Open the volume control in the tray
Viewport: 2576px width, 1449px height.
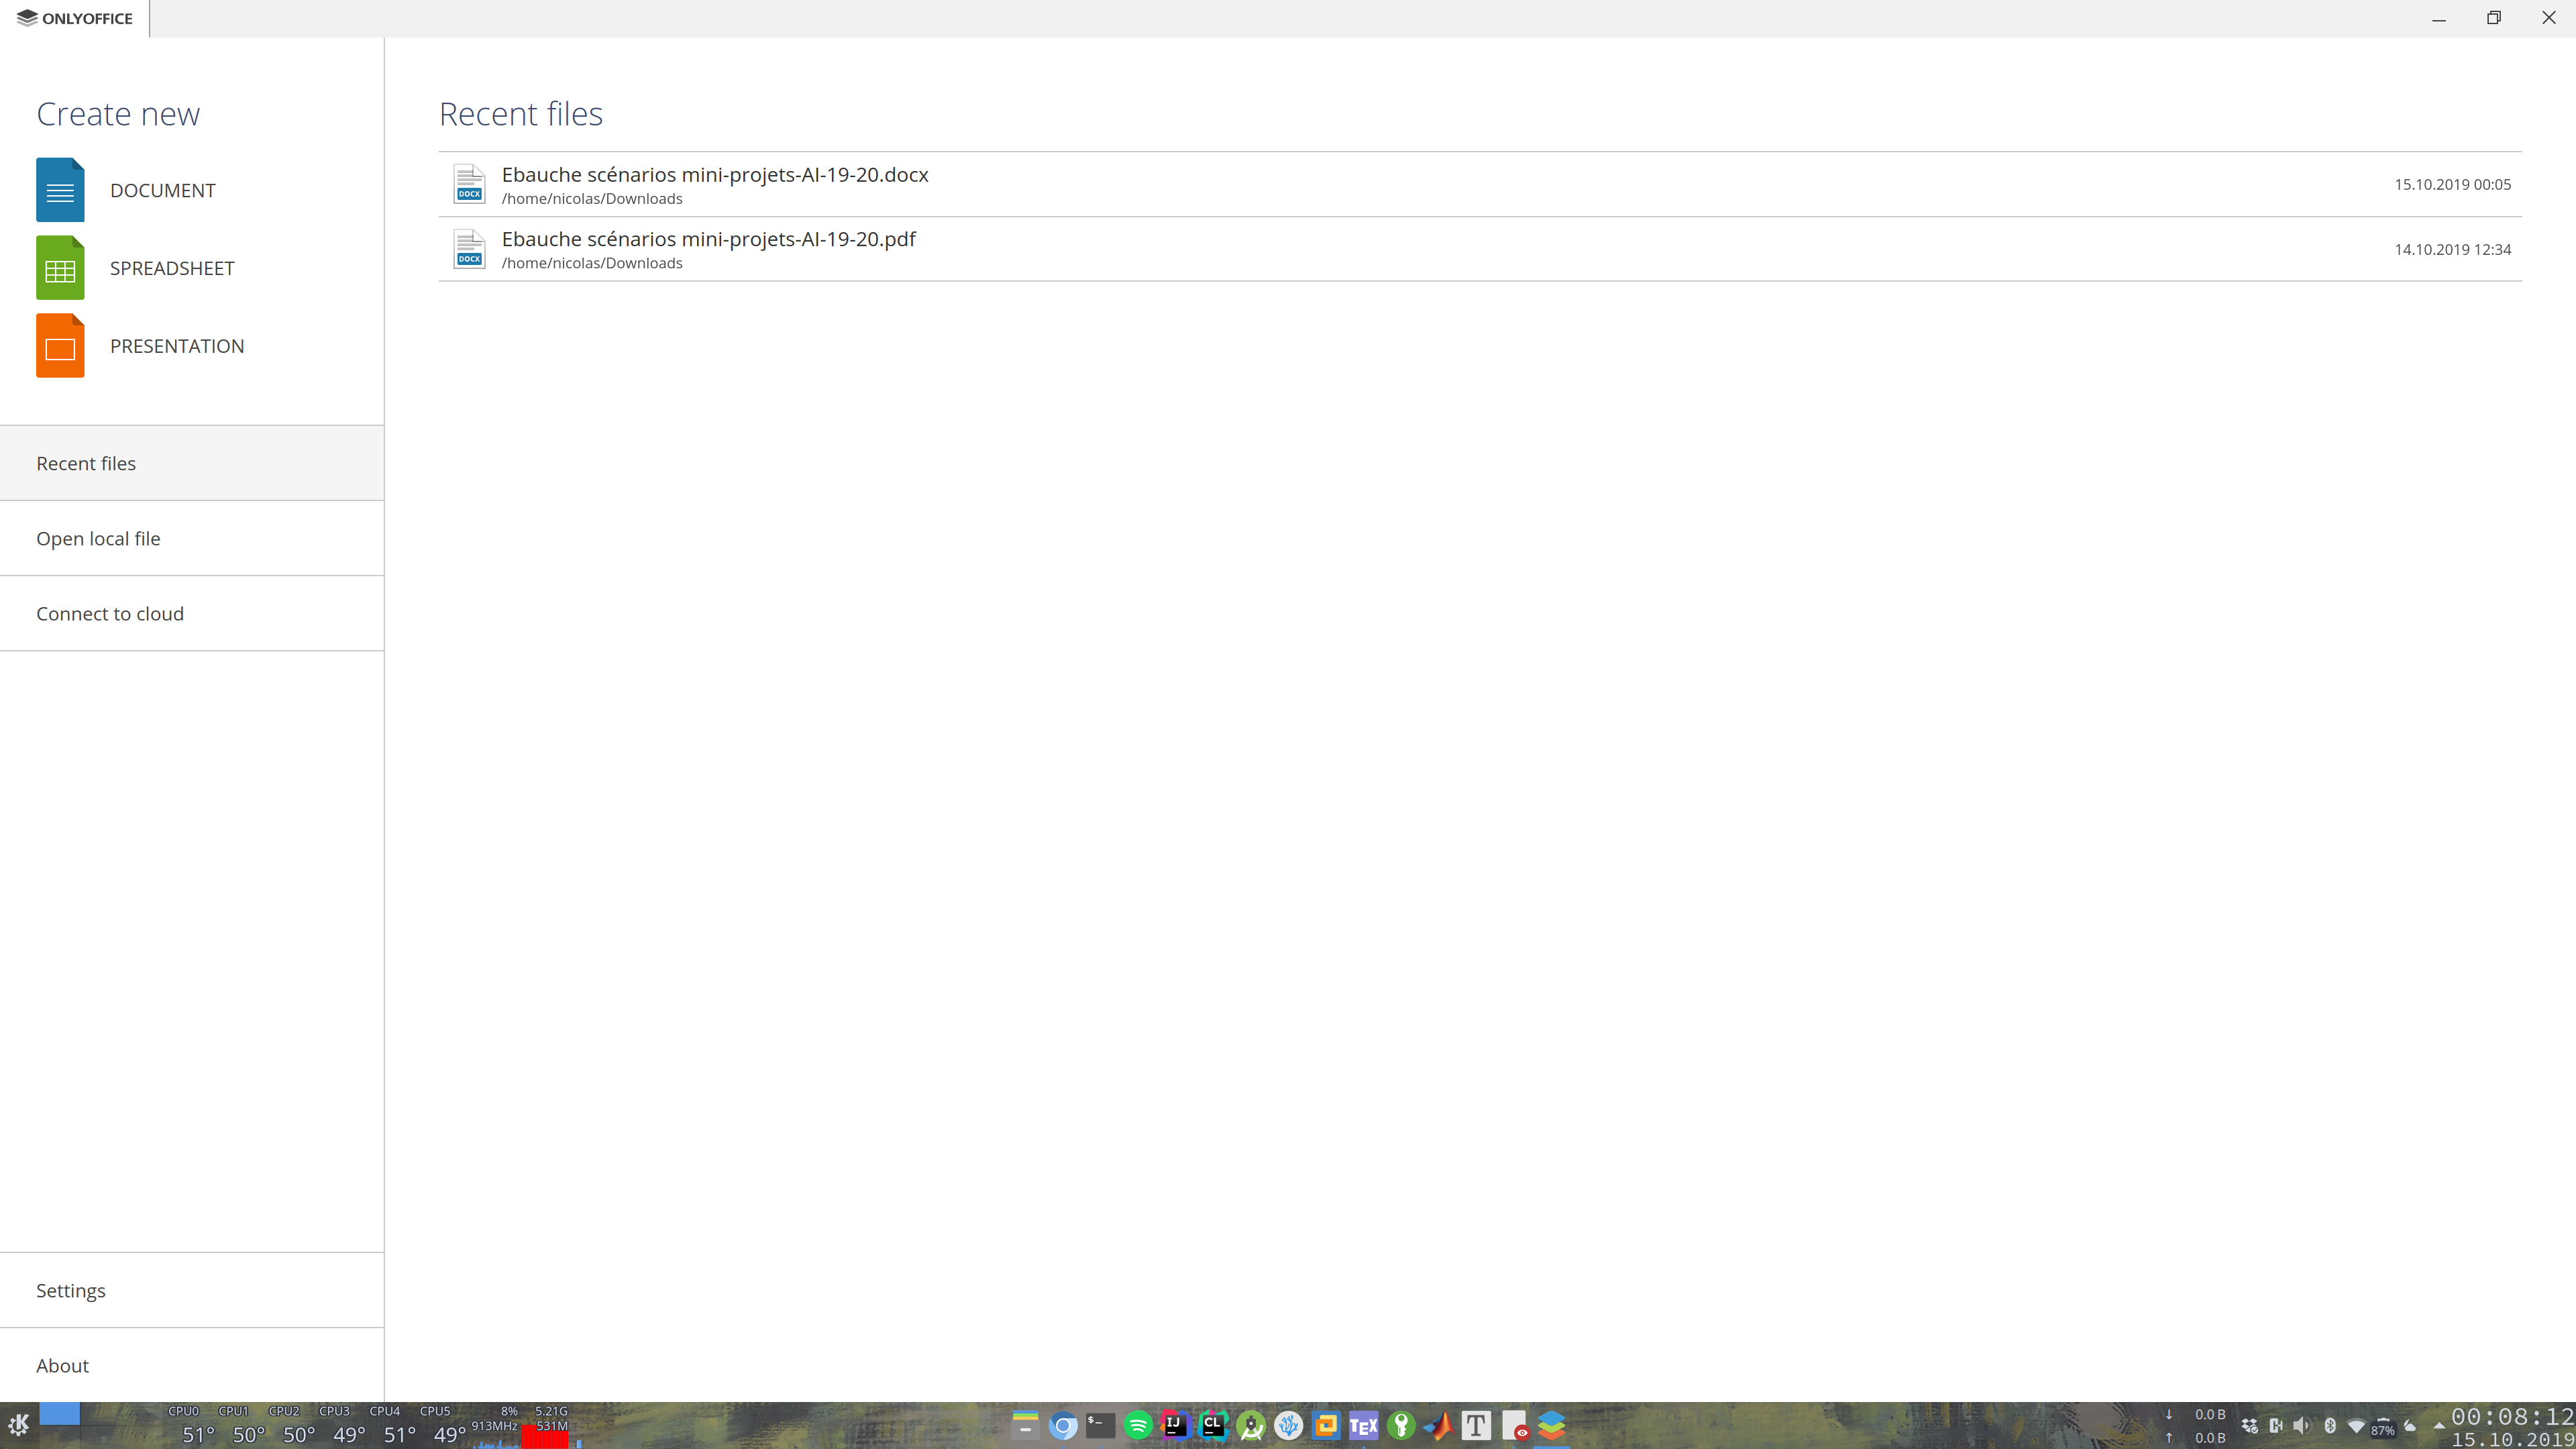point(2302,1425)
